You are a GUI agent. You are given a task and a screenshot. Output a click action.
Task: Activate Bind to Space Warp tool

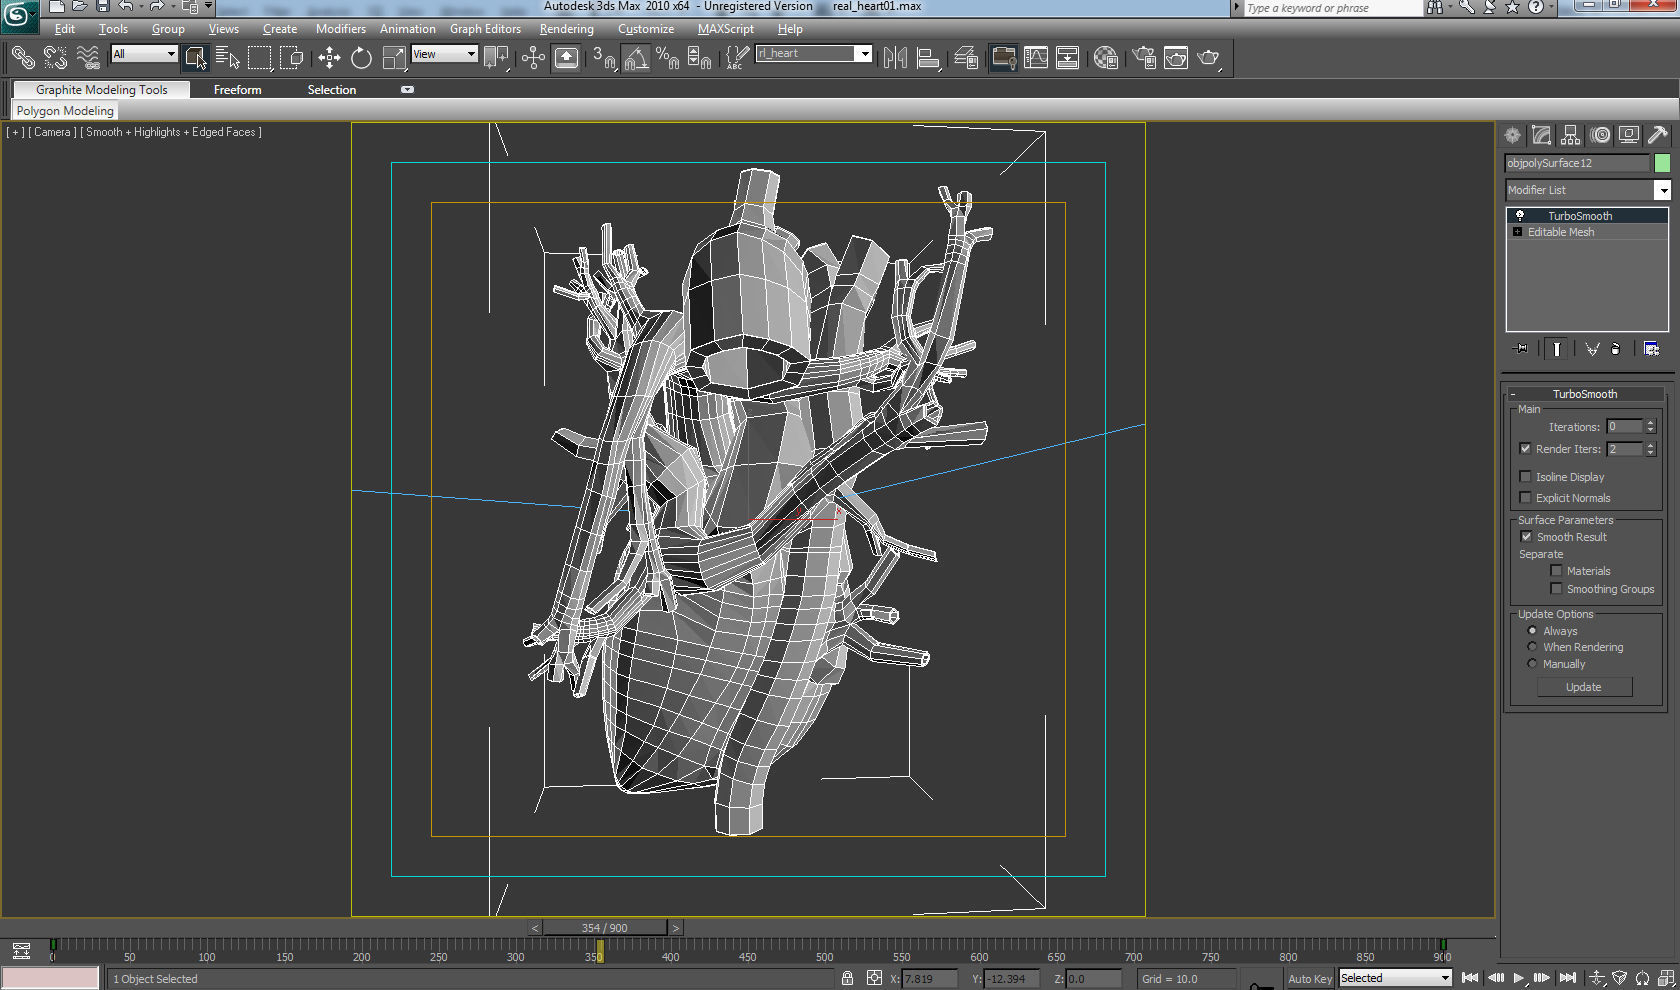(x=88, y=58)
